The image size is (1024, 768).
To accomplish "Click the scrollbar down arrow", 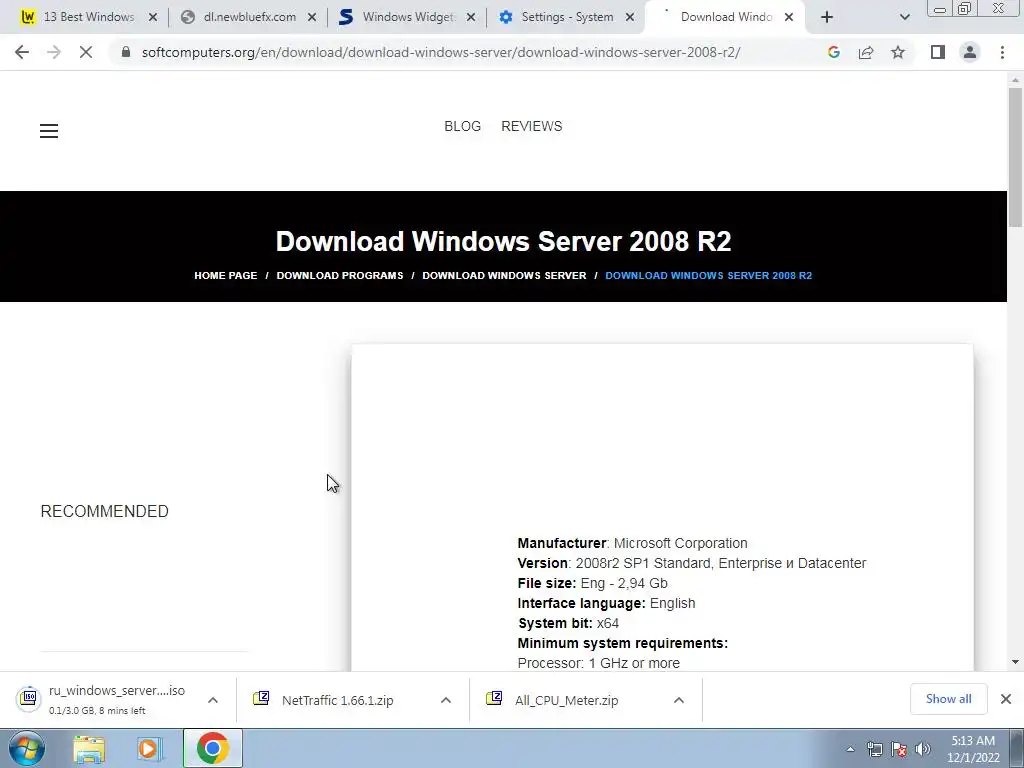I will tap(1015, 662).
